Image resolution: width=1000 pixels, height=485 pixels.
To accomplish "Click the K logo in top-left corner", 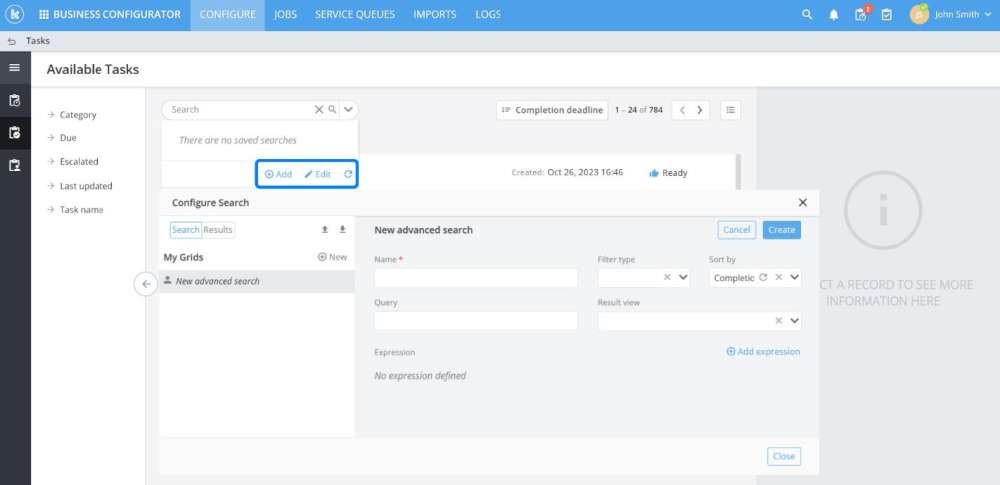I will 14,14.
